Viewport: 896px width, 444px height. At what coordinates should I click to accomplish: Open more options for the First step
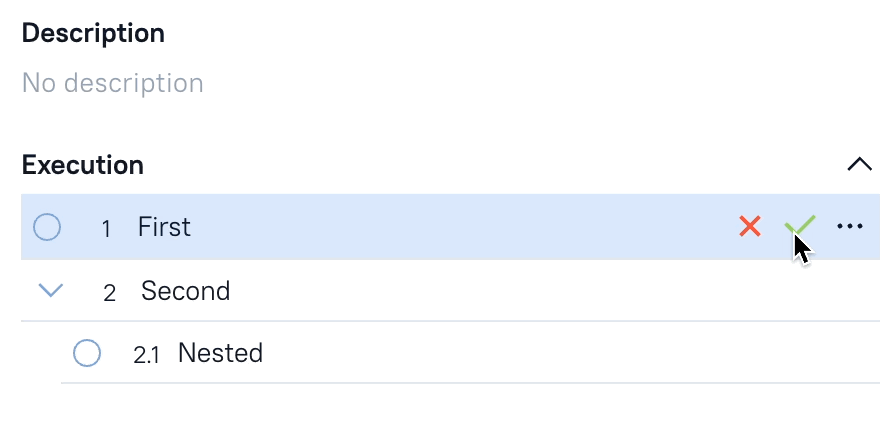[850, 227]
